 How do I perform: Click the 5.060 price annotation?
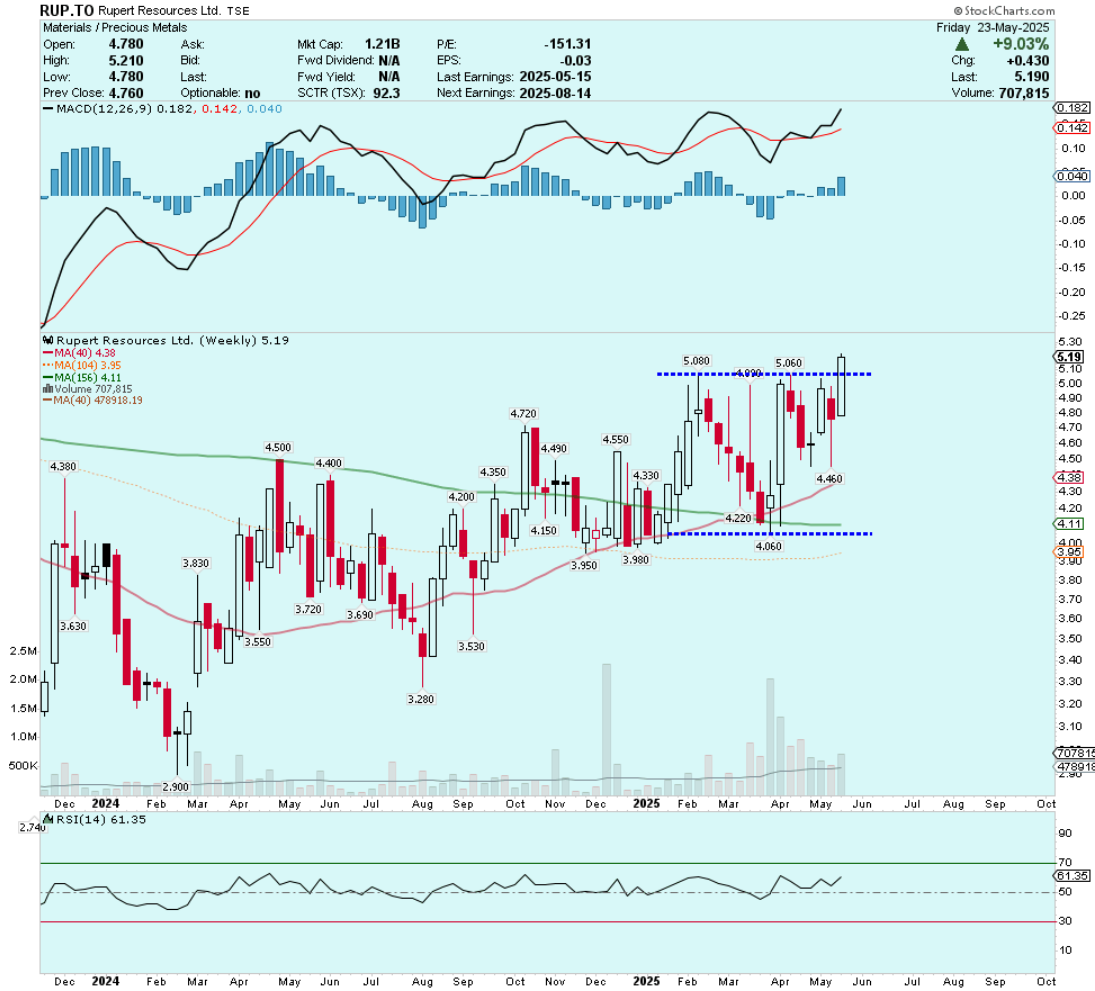[789, 363]
